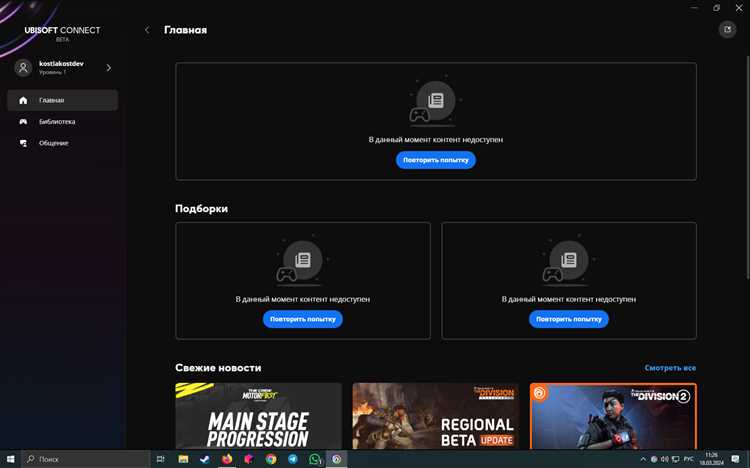Open the Смотреть все link
Screen dimensions: 750x468
(670, 368)
